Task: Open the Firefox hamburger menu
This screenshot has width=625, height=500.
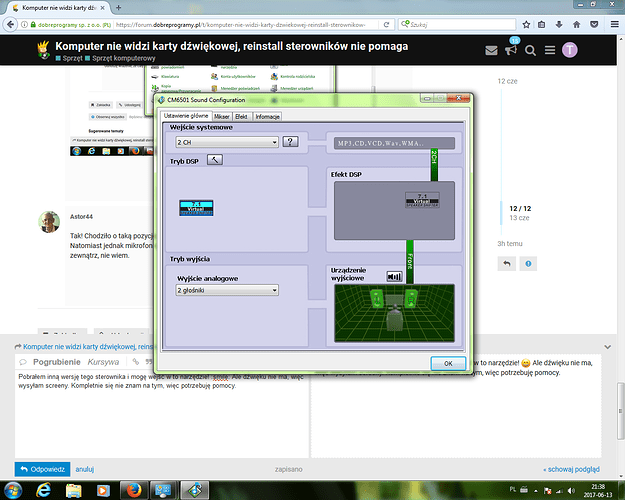Action: 615,25
